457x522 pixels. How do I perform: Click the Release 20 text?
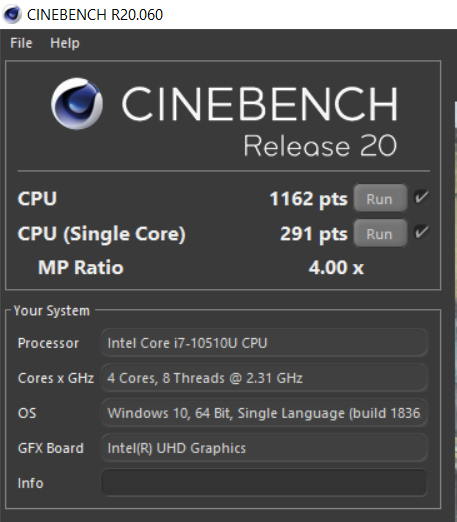[320, 146]
